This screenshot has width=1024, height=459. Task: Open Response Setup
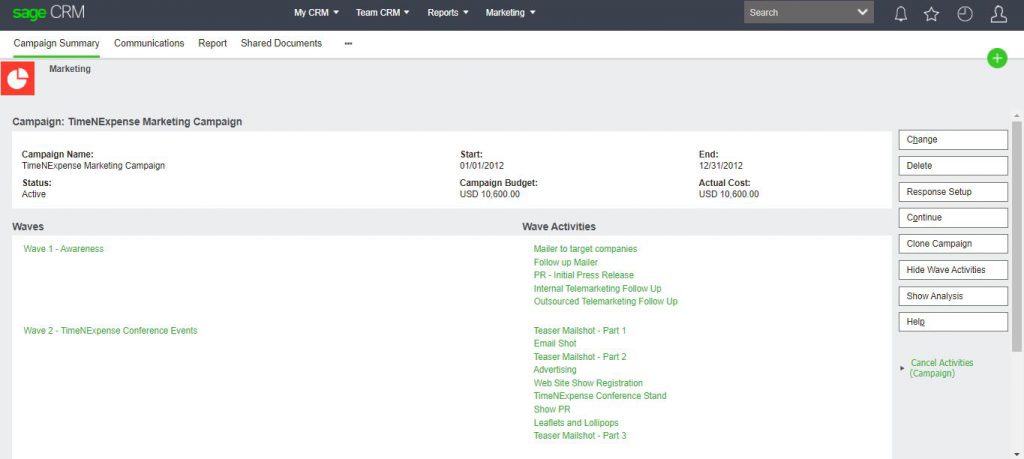[953, 191]
